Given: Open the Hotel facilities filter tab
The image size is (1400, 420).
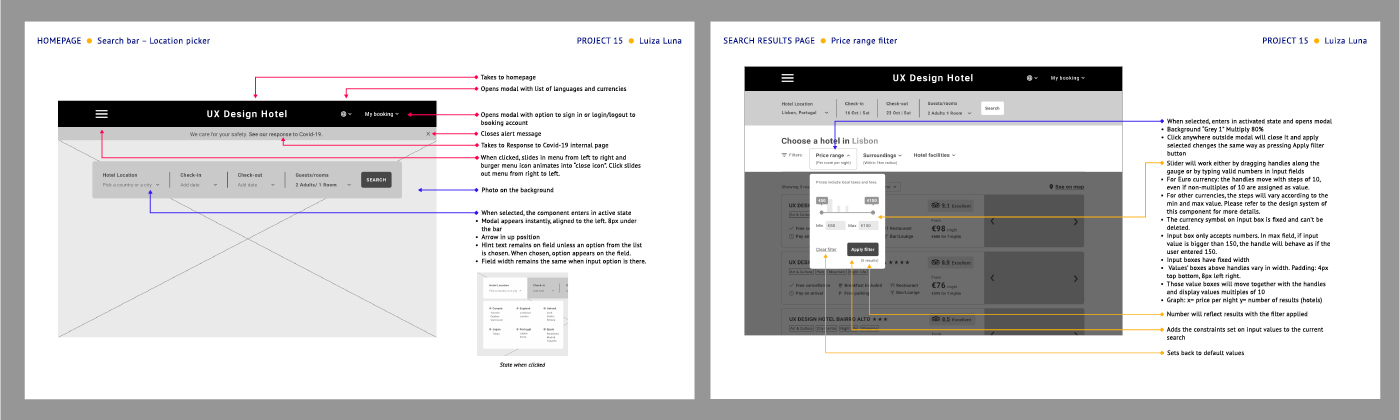Looking at the screenshot, I should pyautogui.click(x=934, y=155).
